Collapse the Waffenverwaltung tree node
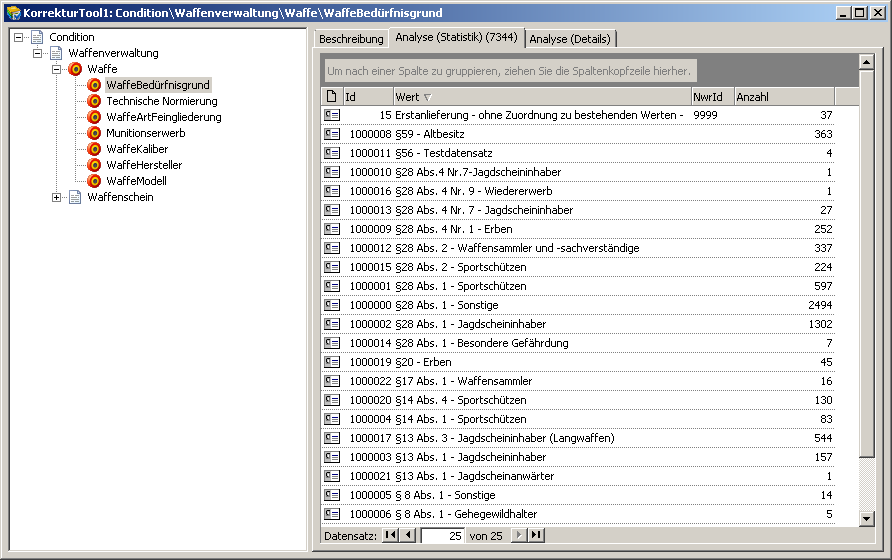The height and width of the screenshot is (560, 892). (x=38, y=53)
